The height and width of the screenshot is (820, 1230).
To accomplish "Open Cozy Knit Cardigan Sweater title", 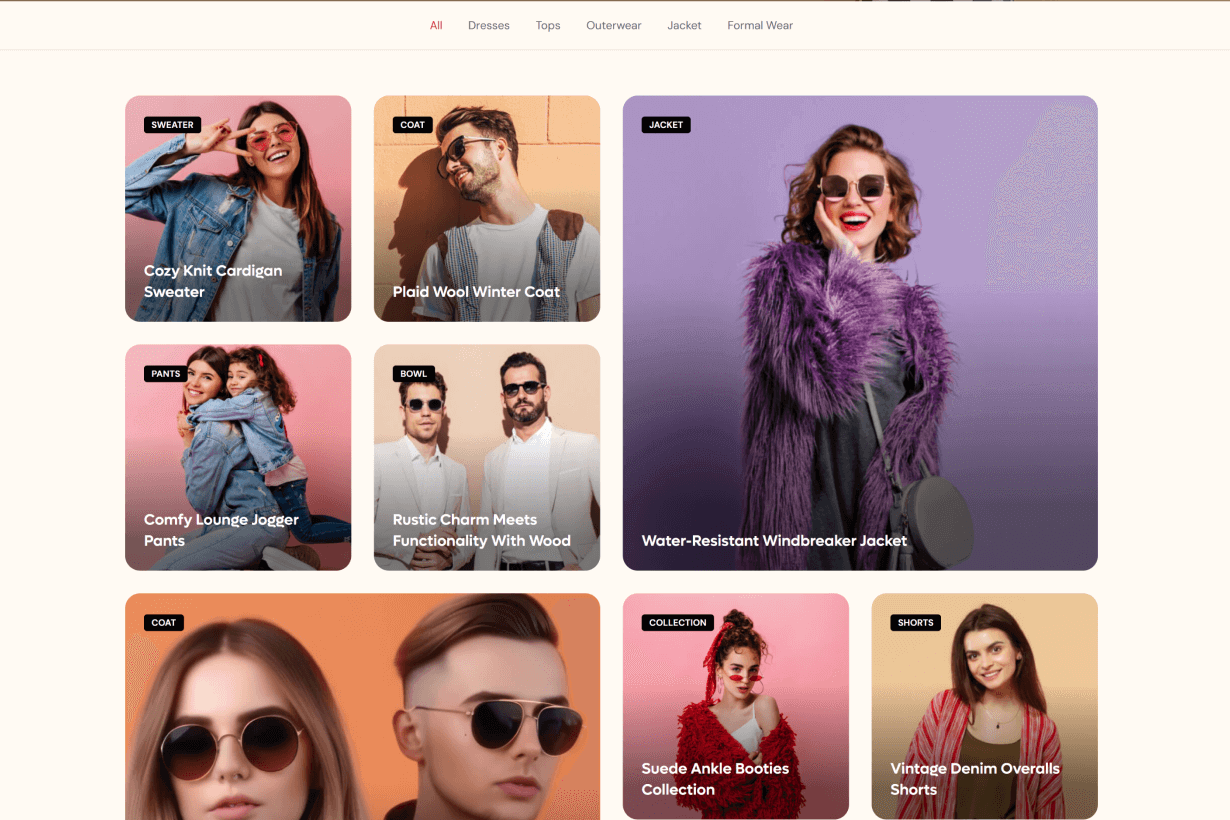I will [212, 281].
